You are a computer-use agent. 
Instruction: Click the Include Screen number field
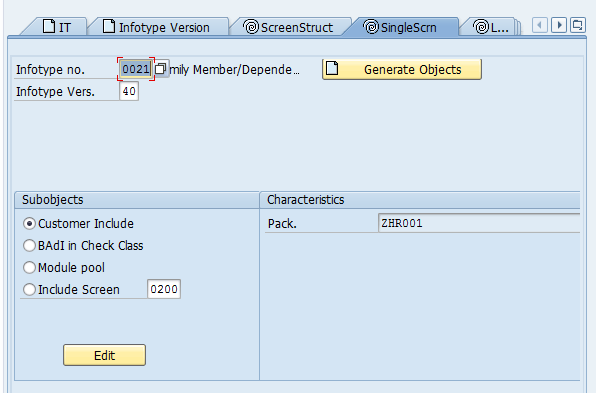[x=164, y=289]
